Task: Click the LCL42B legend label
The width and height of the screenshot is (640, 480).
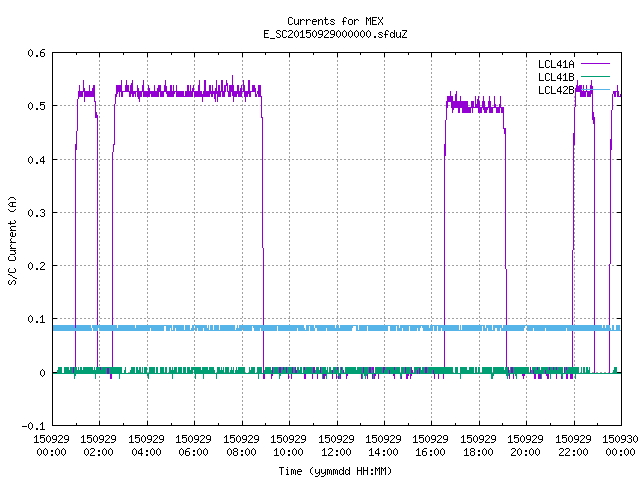Action: click(x=556, y=90)
